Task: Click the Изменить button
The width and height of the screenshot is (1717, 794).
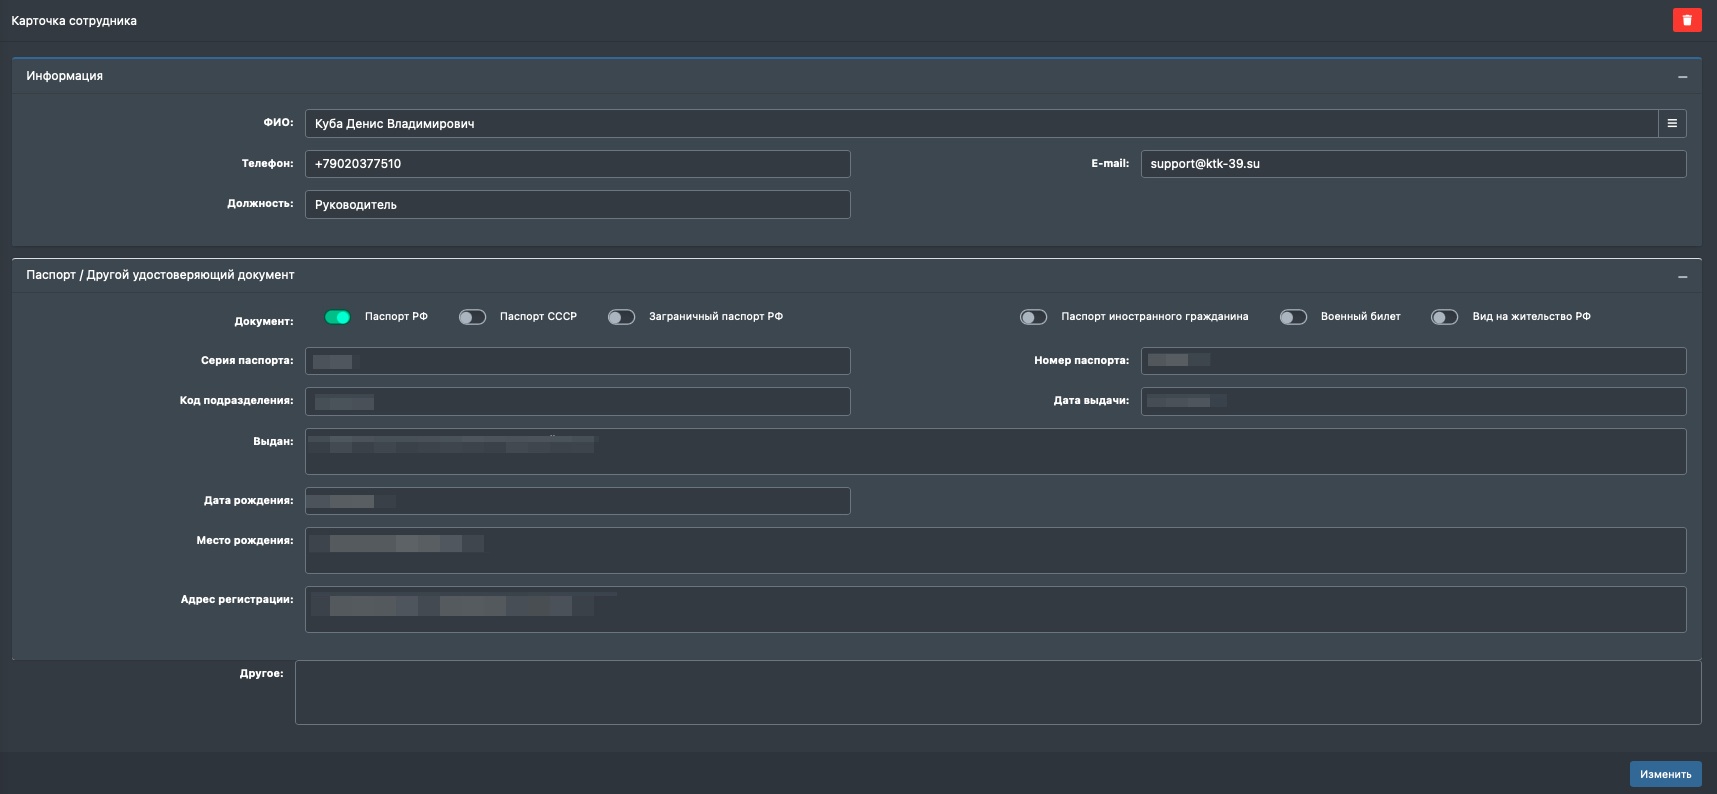Action: click(1665, 774)
